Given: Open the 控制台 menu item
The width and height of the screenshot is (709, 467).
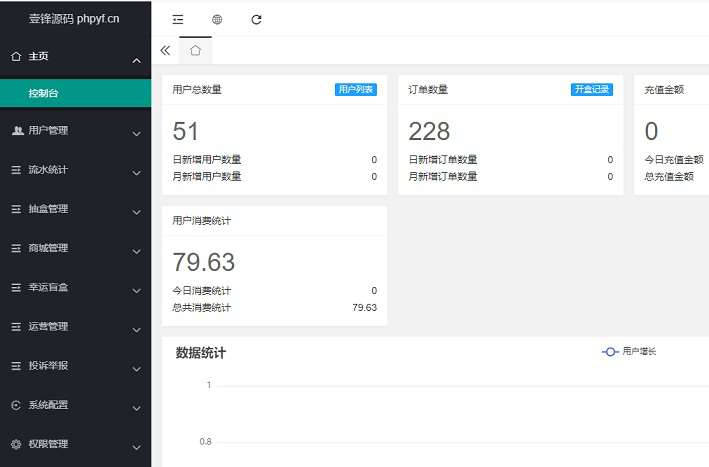Looking at the screenshot, I should click(43, 93).
